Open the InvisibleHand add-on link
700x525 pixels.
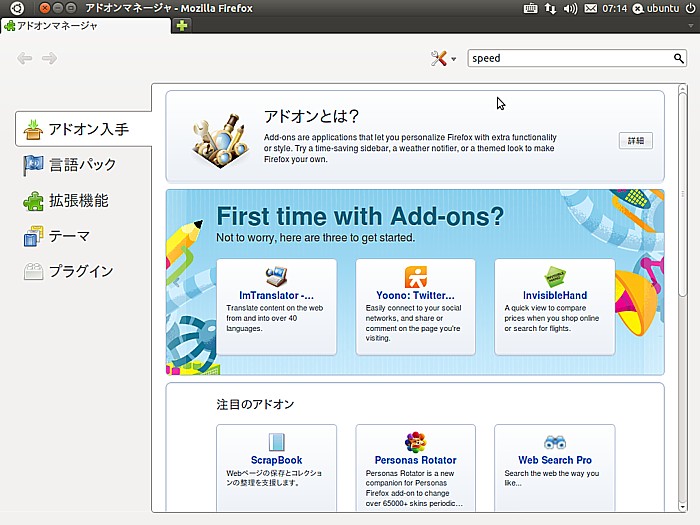pos(555,296)
